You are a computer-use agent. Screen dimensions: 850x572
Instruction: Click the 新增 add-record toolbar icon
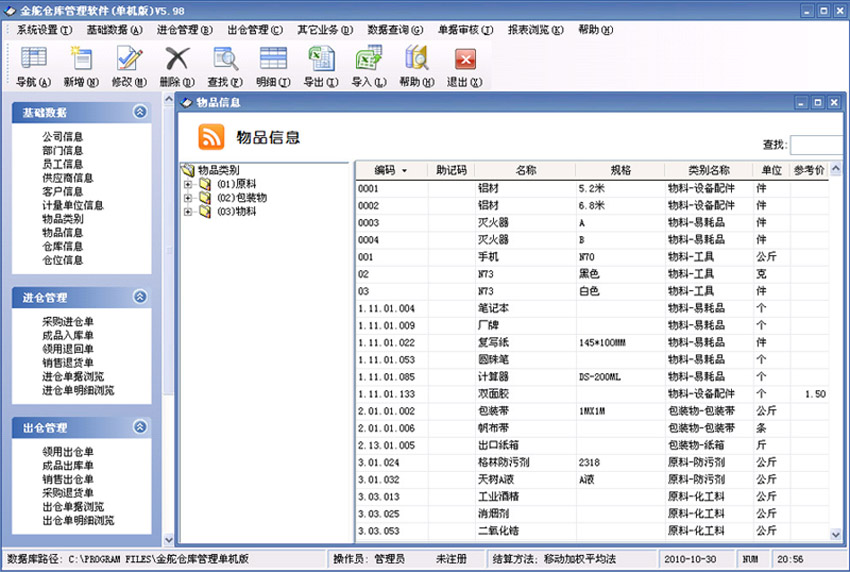coord(81,58)
